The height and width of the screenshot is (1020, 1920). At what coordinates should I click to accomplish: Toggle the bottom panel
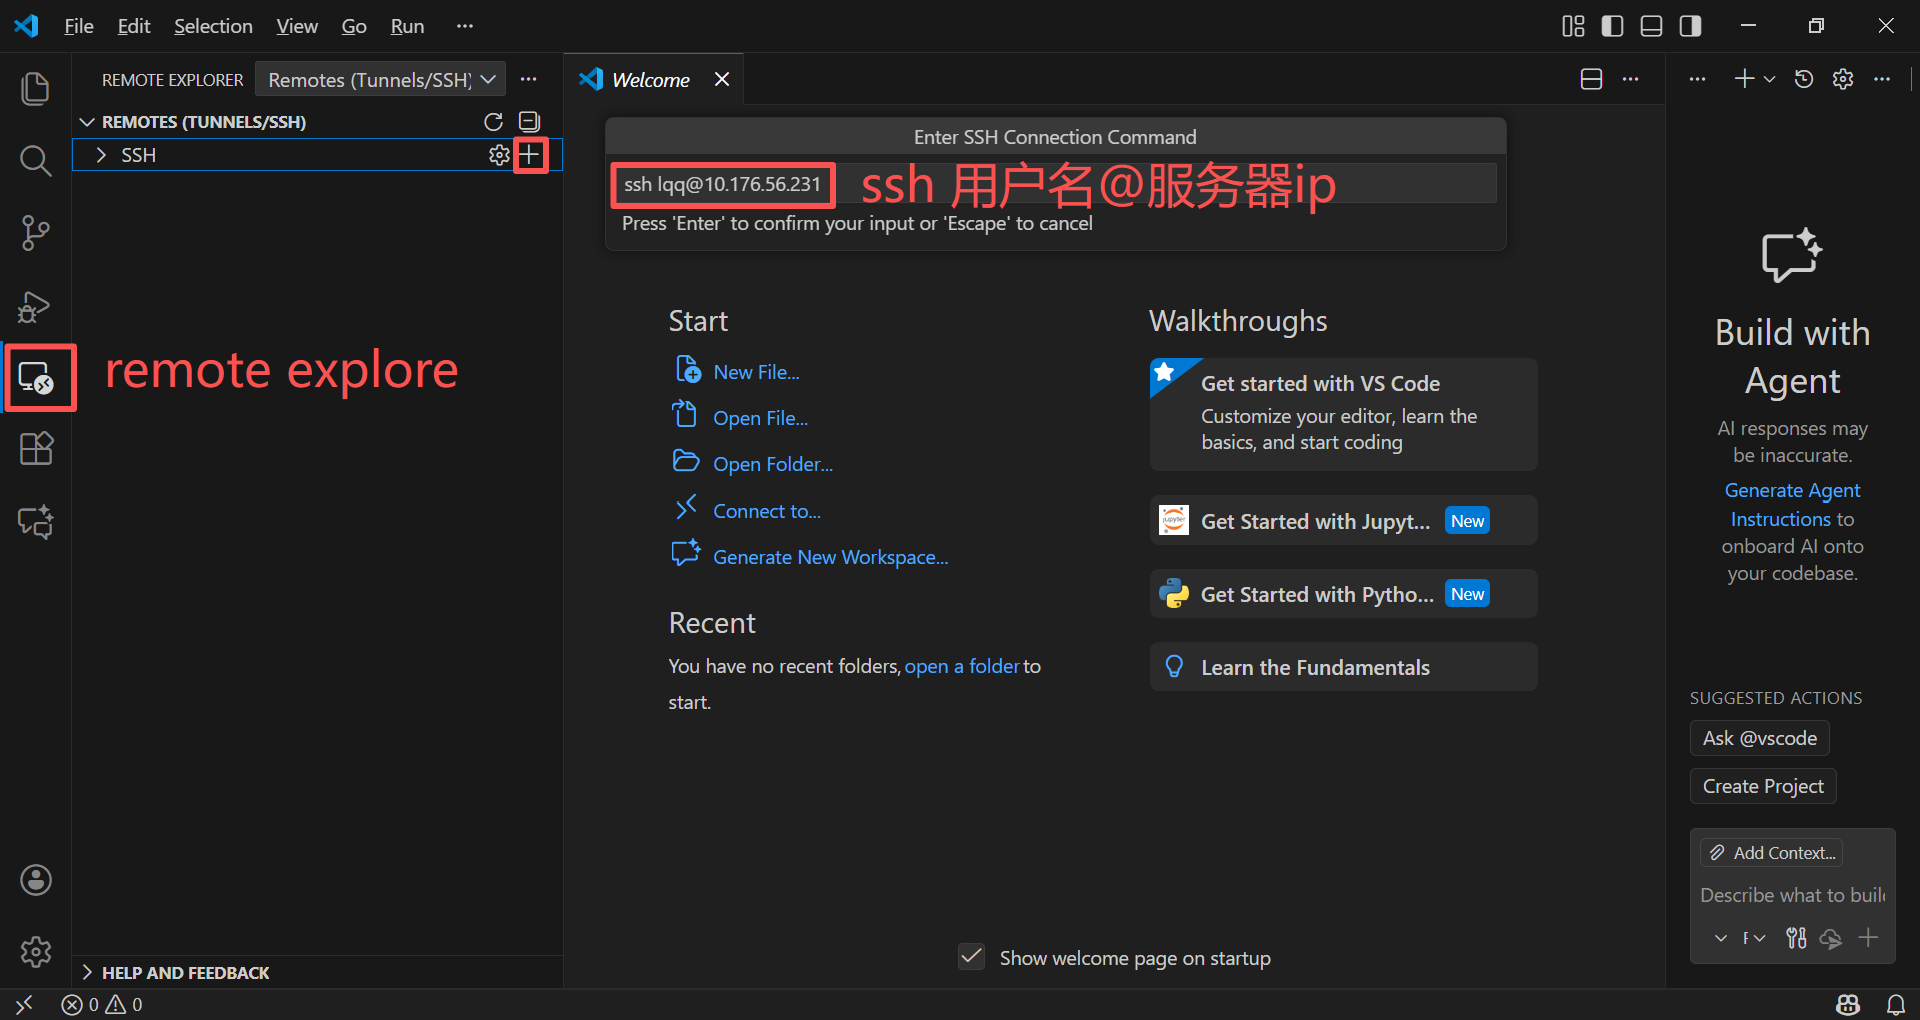point(1651,26)
